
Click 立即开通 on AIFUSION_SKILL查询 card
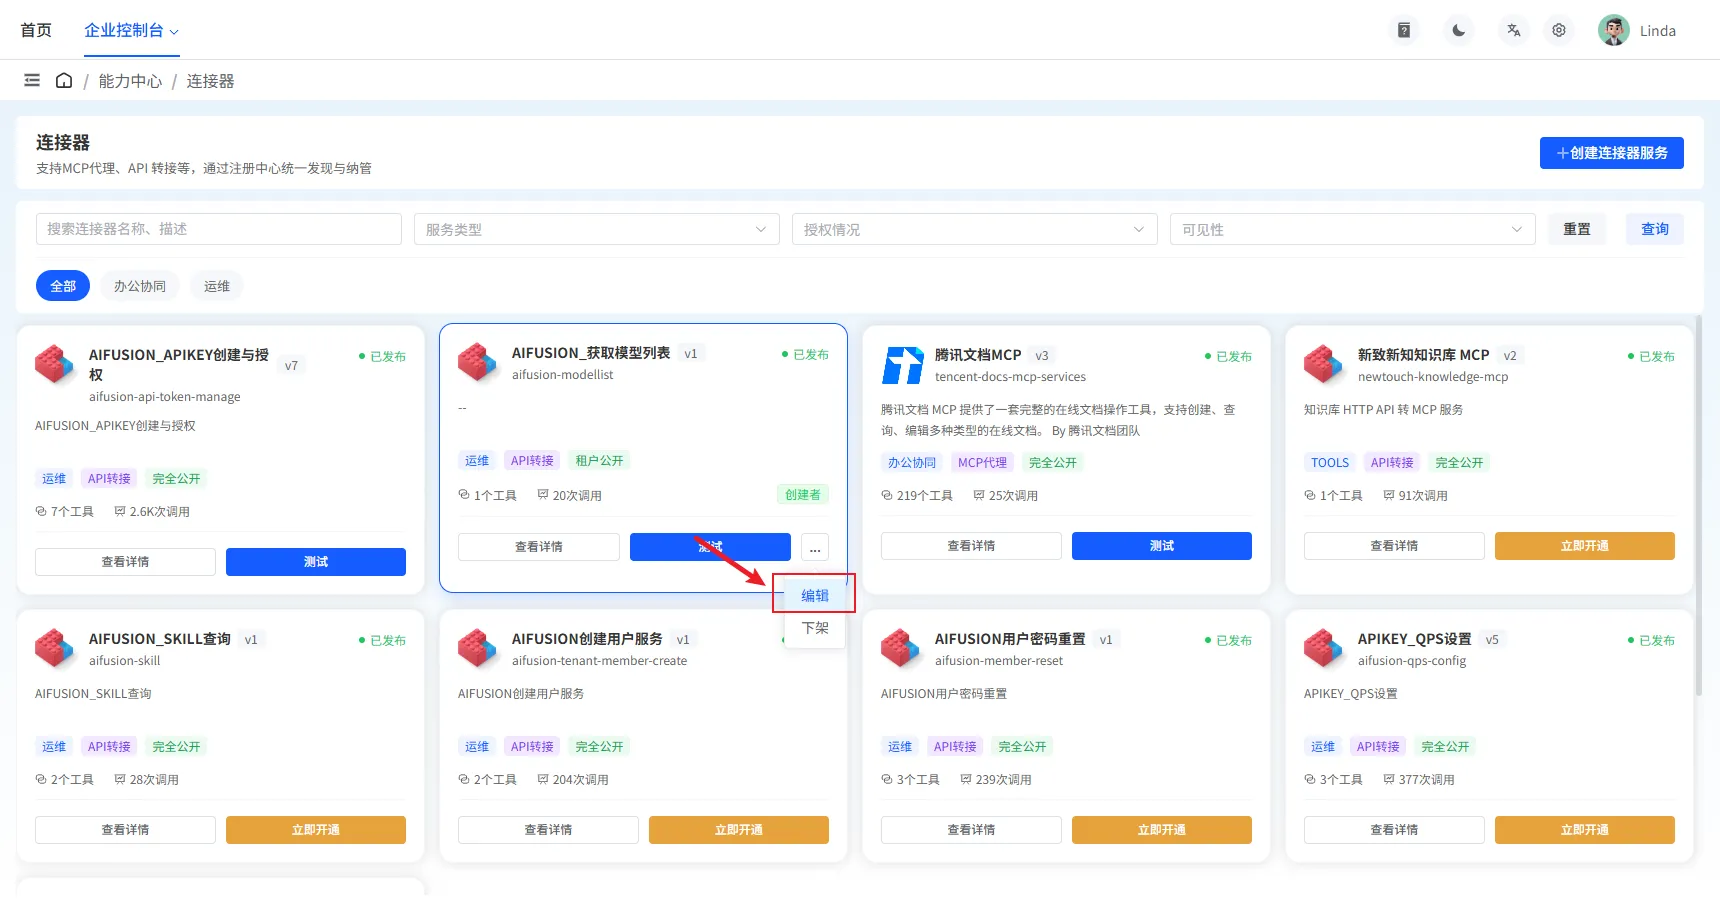[x=315, y=830]
